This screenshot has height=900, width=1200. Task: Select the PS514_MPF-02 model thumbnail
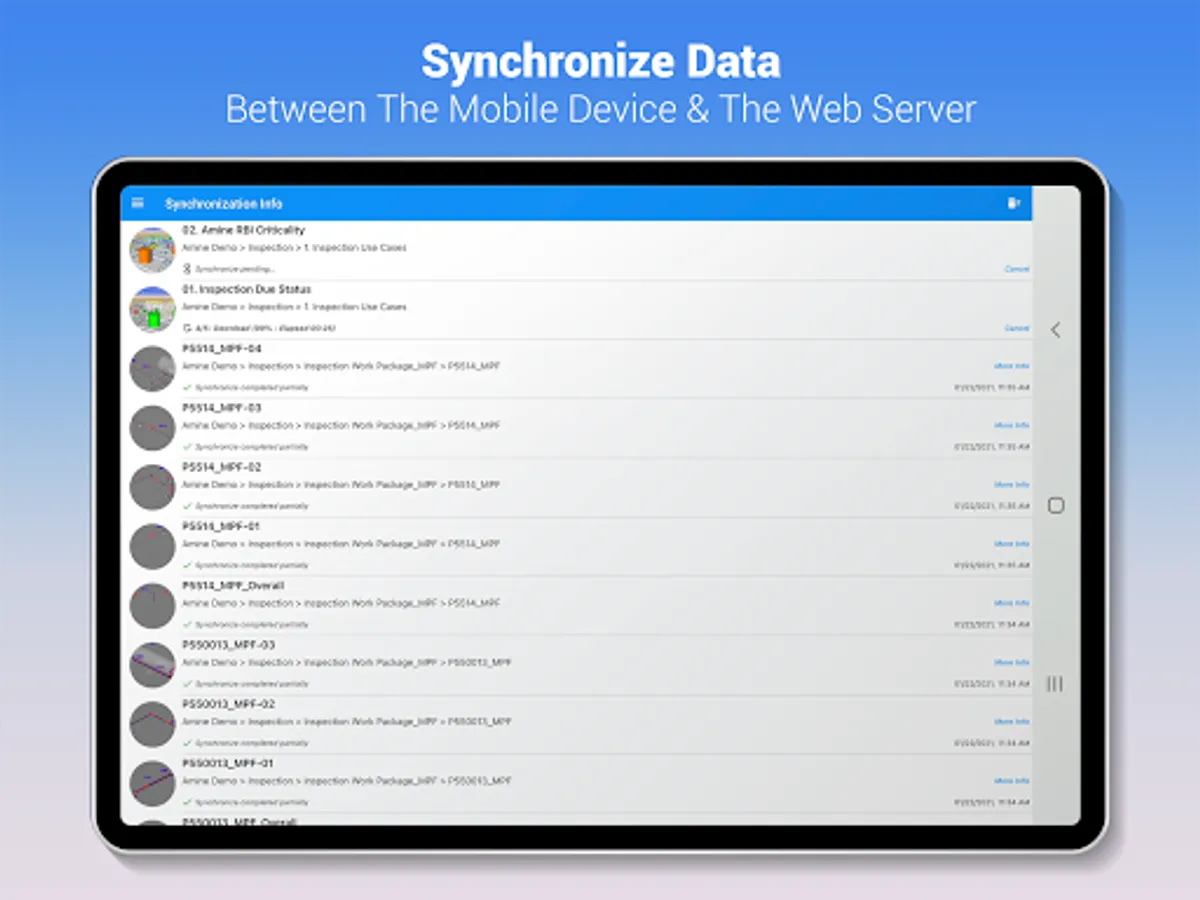(153, 487)
